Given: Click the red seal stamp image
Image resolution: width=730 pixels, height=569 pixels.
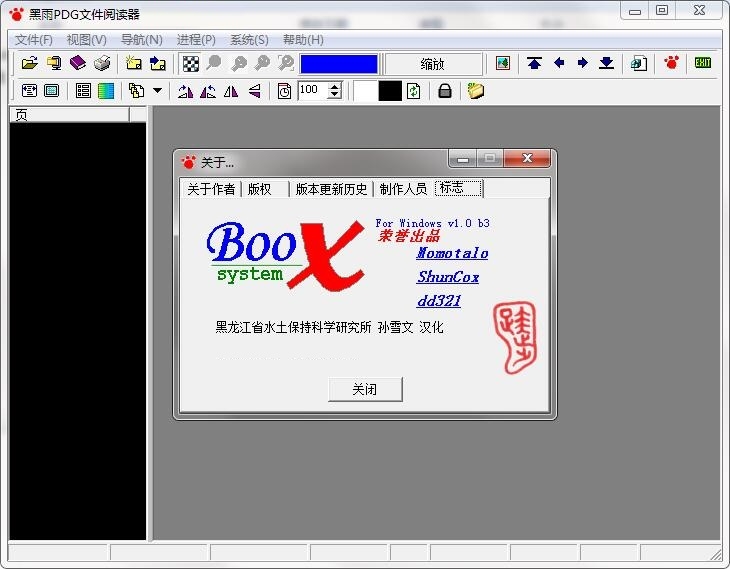Looking at the screenshot, I should (515, 338).
